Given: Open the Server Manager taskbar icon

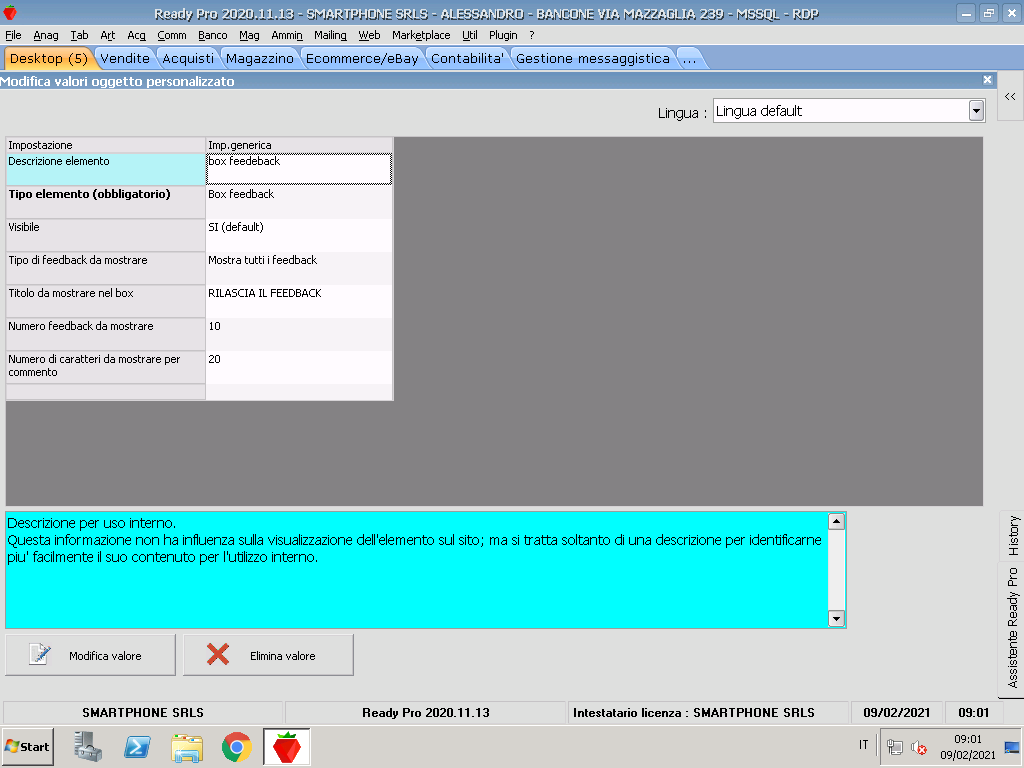Looking at the screenshot, I should click(88, 746).
